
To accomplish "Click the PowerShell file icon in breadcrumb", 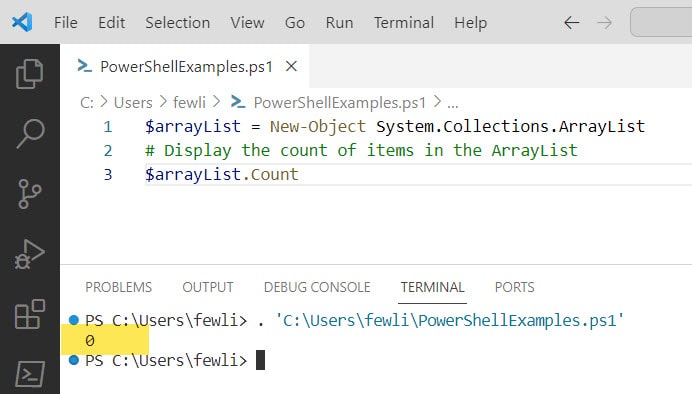I will [x=238, y=102].
